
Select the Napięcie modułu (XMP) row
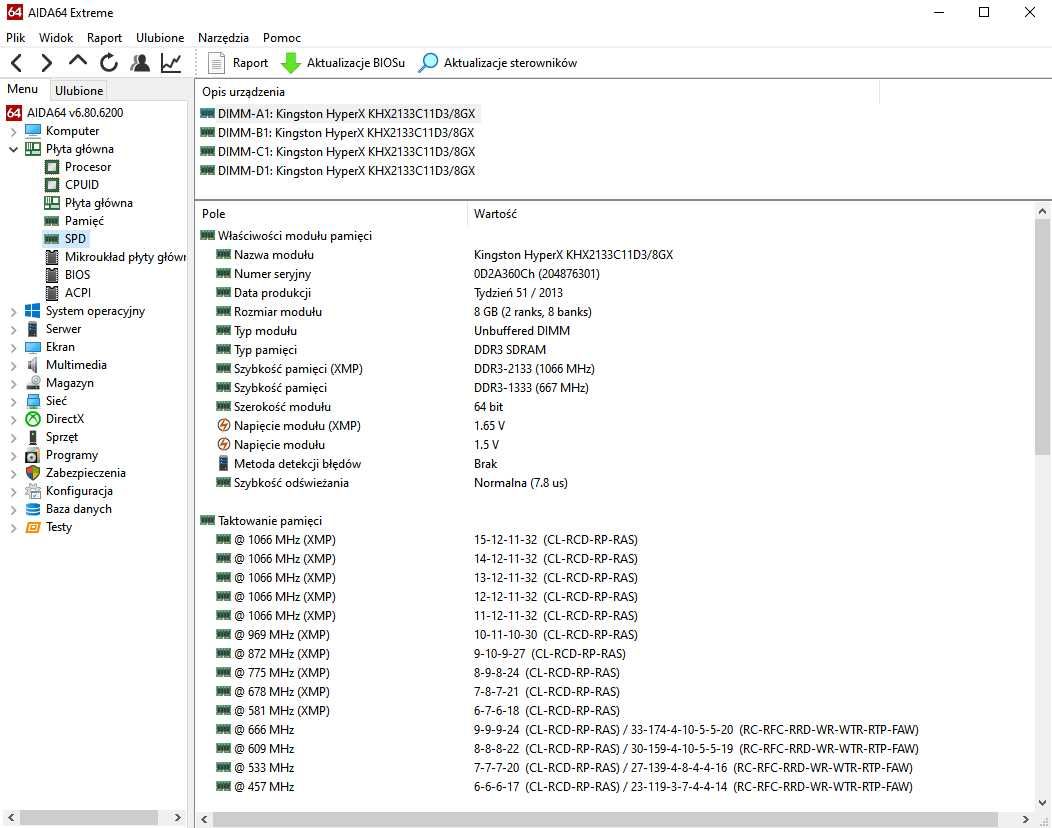click(615, 426)
